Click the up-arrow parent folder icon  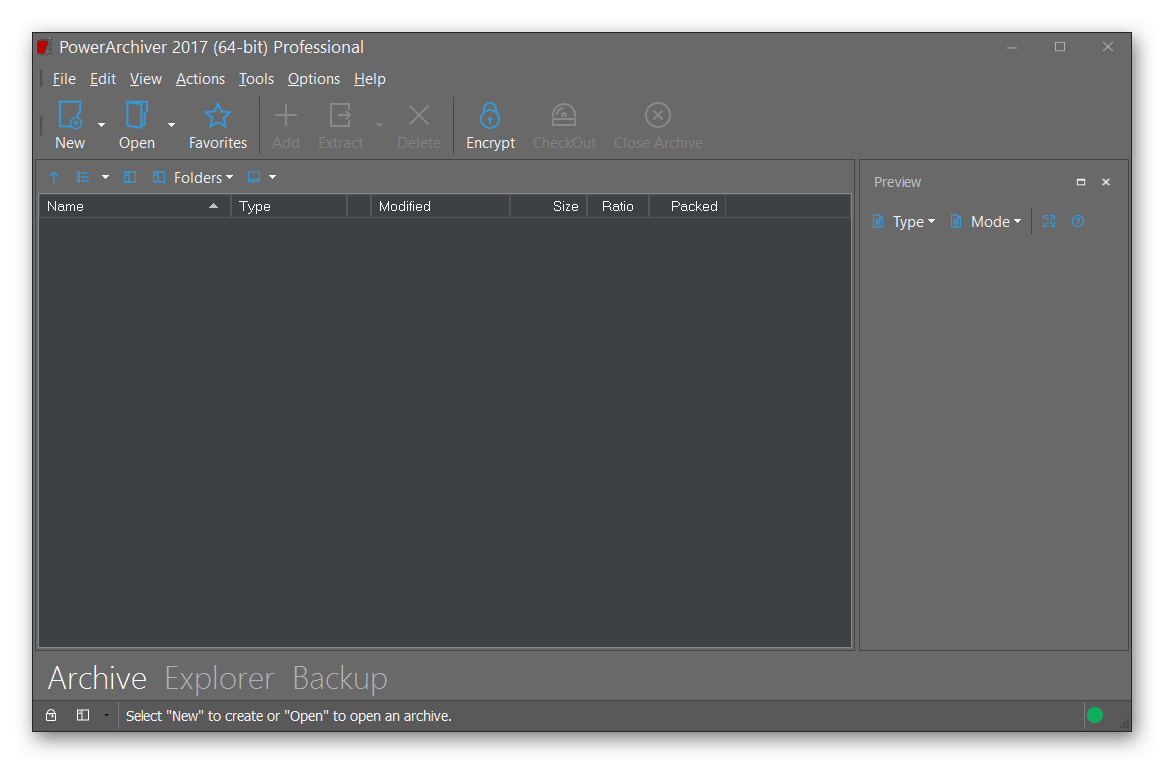click(54, 178)
